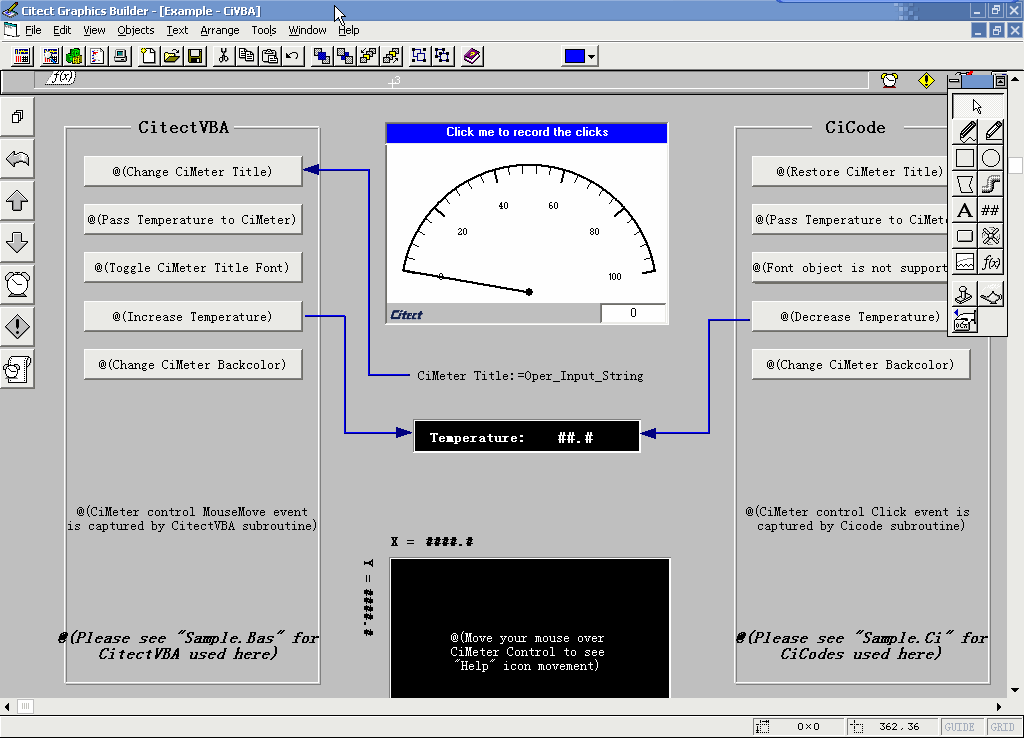Select the Rectangle drawing tool
Screen dimensions: 1024x738
point(965,158)
